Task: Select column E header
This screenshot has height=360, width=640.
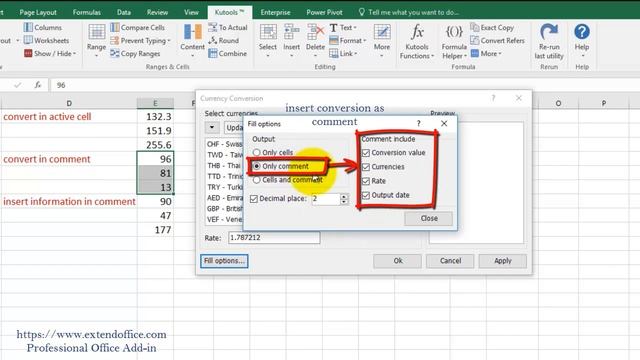Action: [x=155, y=103]
